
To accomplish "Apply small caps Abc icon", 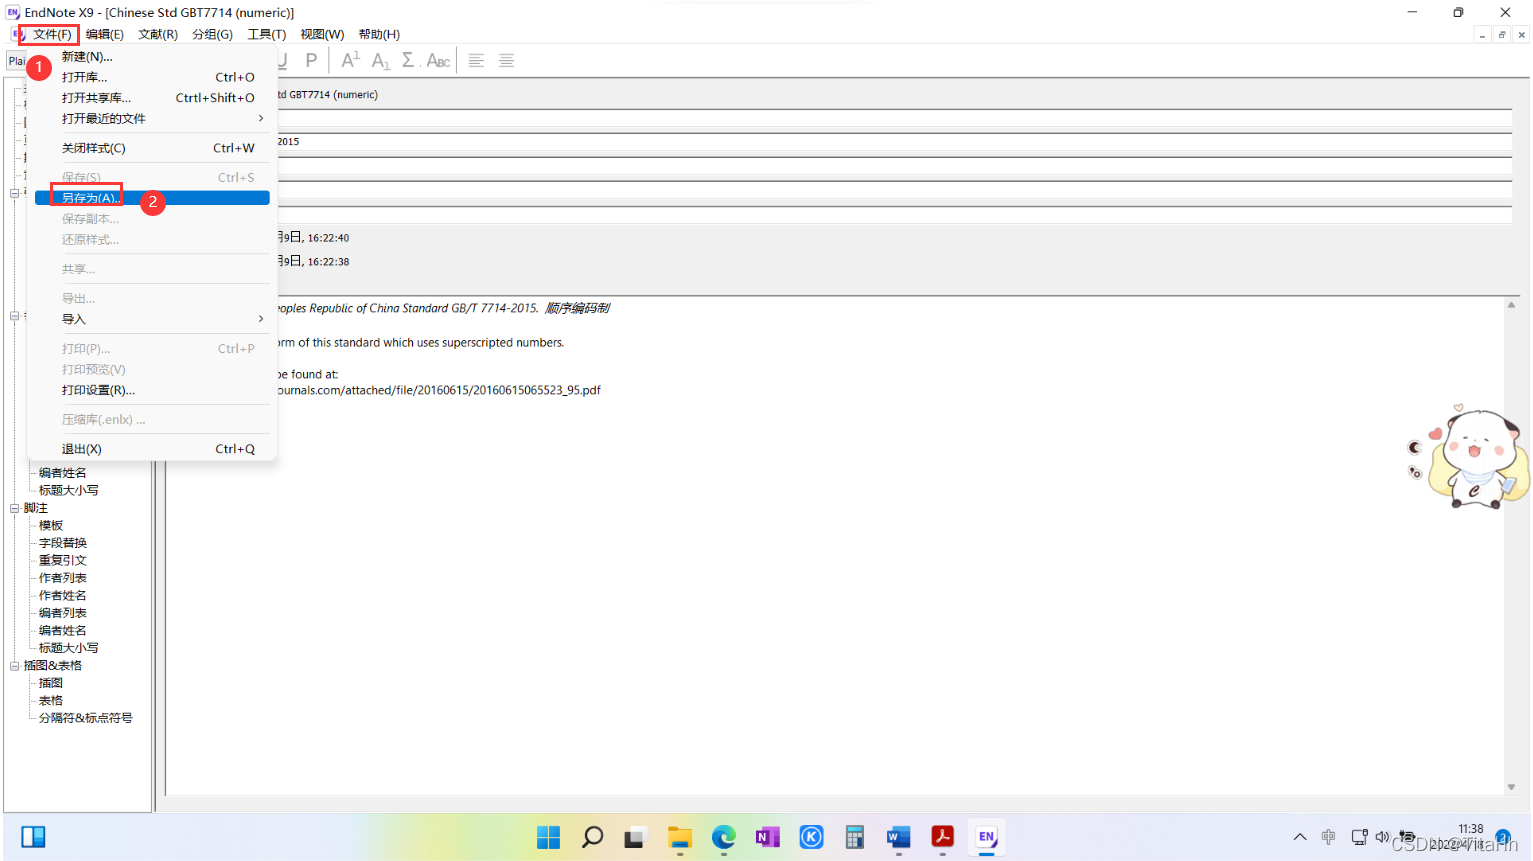I will (438, 60).
